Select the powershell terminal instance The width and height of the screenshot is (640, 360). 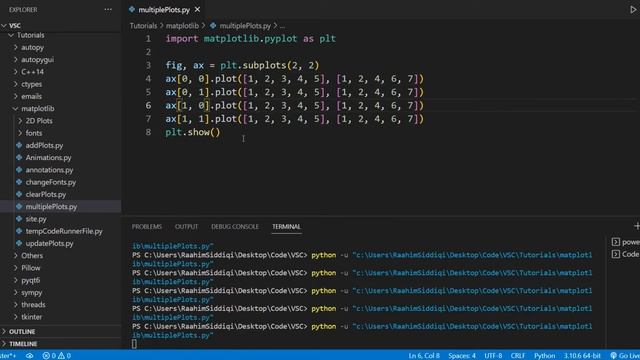click(x=625, y=242)
